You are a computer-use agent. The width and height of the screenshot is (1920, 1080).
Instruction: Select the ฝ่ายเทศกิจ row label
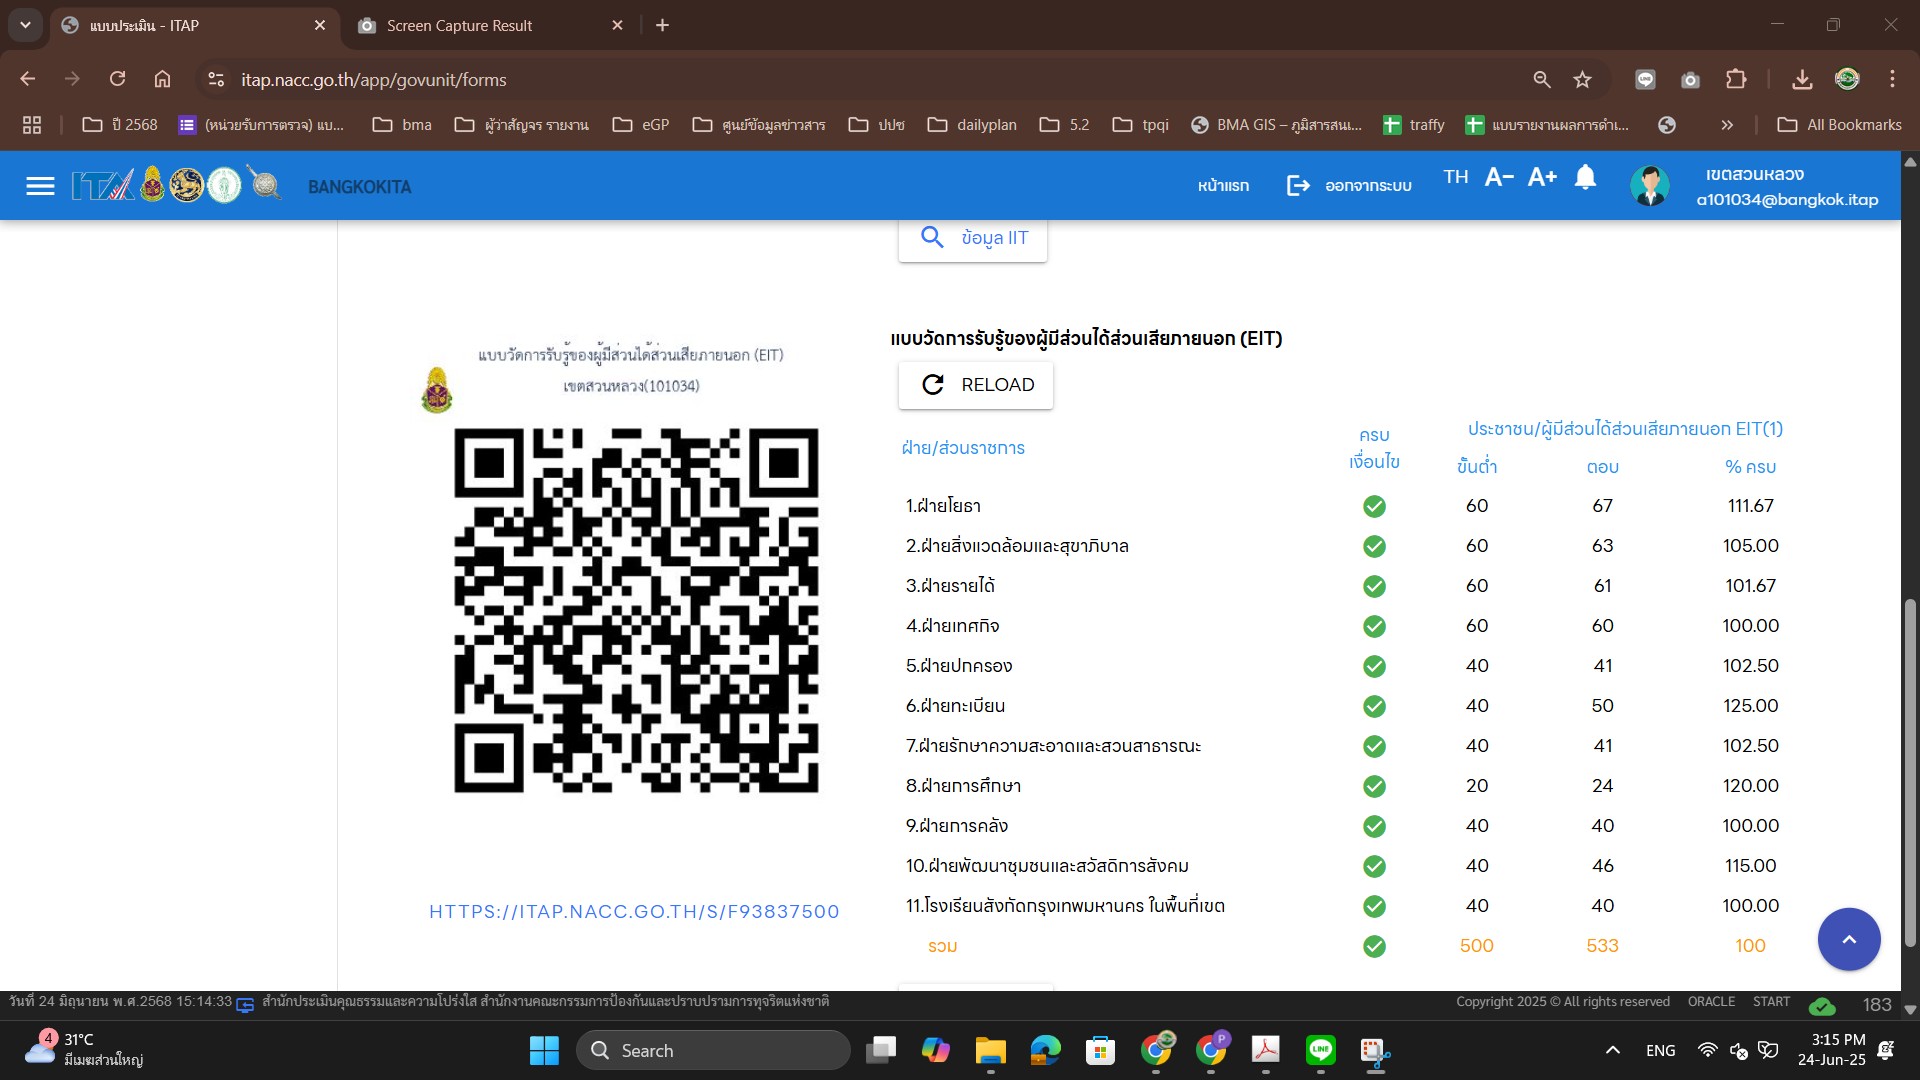(952, 626)
